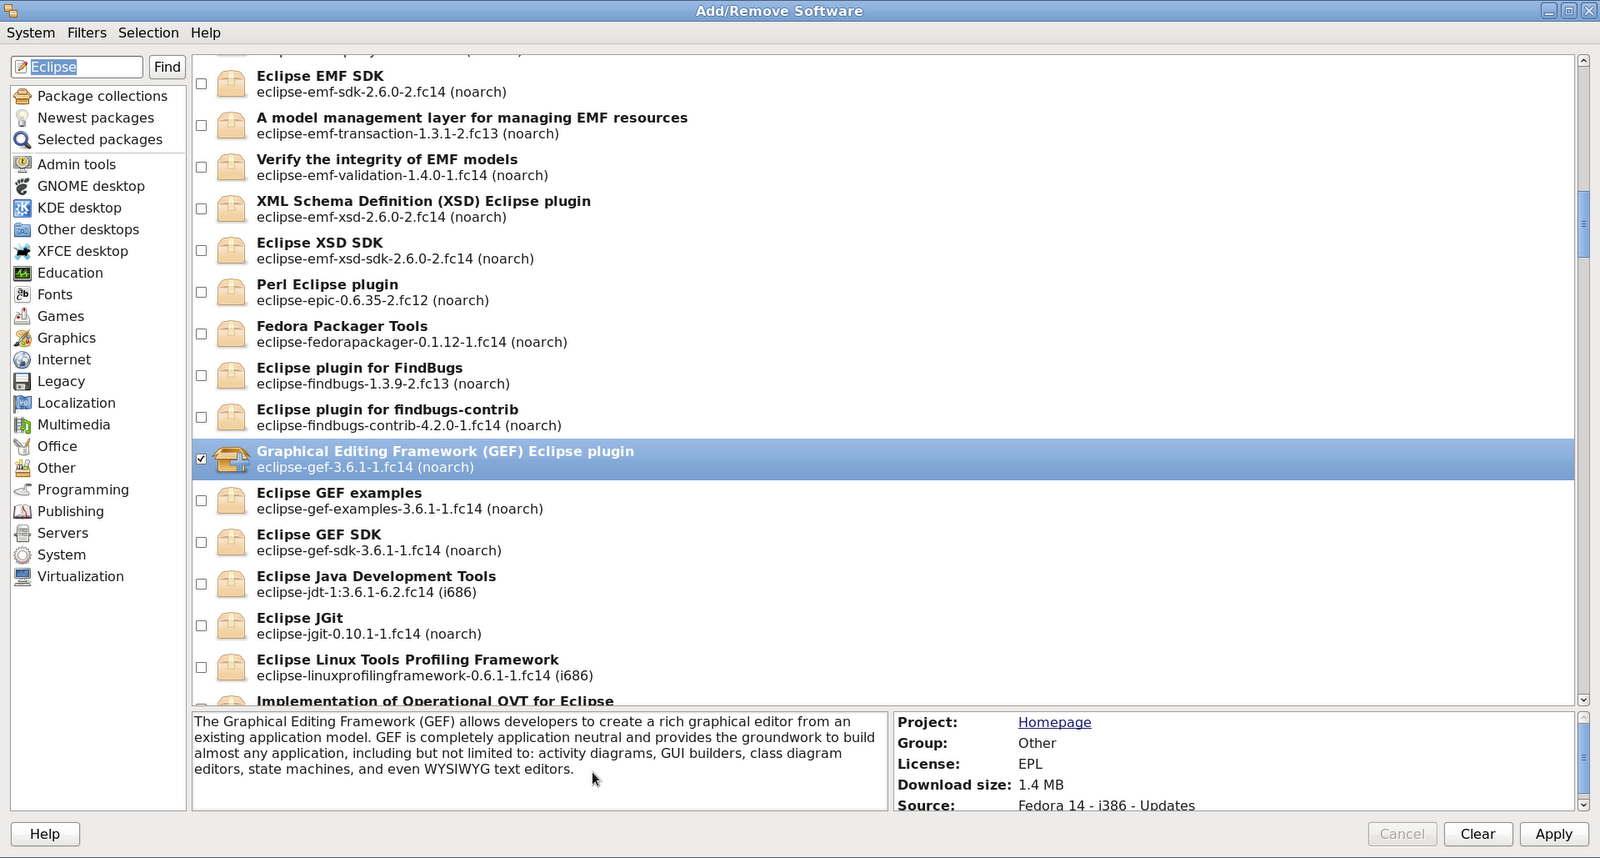Select the GNOME desktop footprint icon
Image resolution: width=1600 pixels, height=858 pixels.
click(22, 186)
